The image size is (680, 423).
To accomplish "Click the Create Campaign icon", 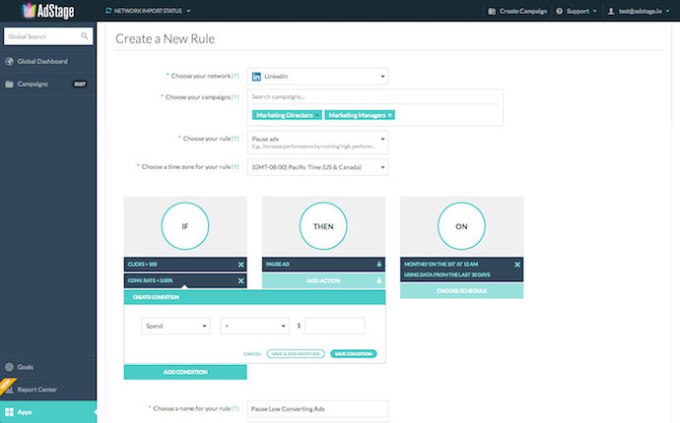I will click(x=491, y=11).
